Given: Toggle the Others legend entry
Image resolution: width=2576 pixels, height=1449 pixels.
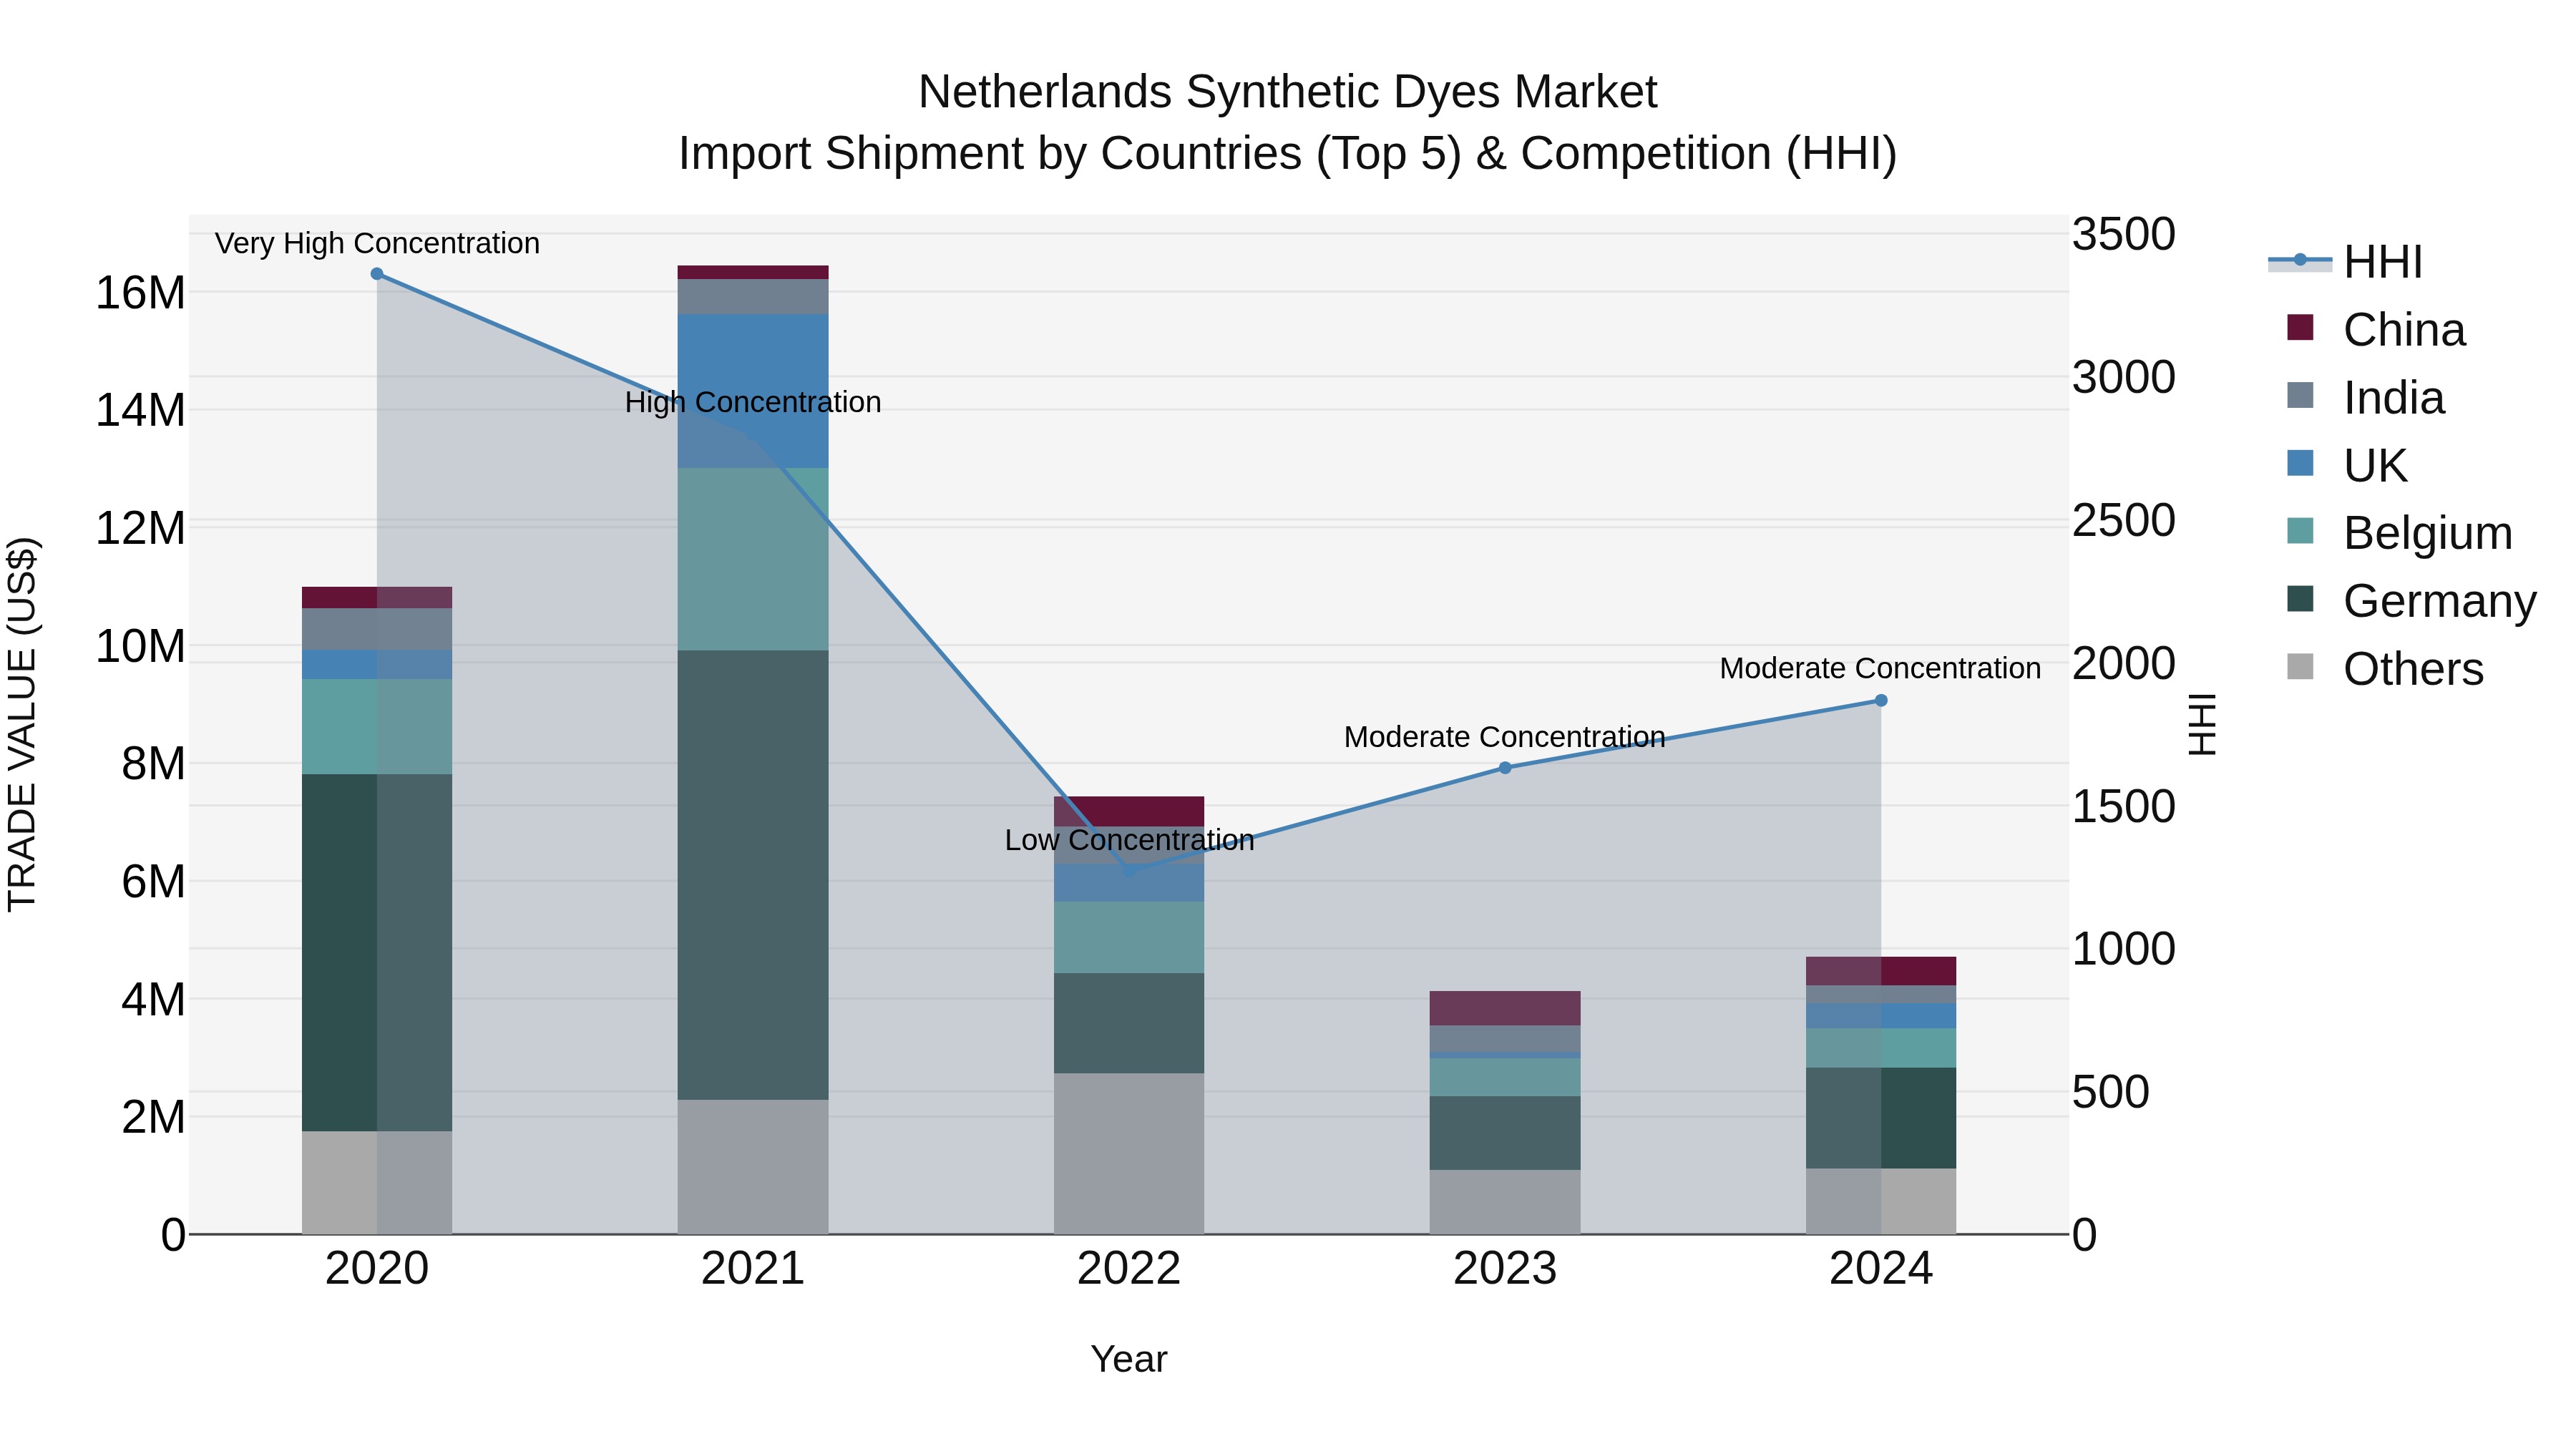Looking at the screenshot, I should (x=2385, y=669).
